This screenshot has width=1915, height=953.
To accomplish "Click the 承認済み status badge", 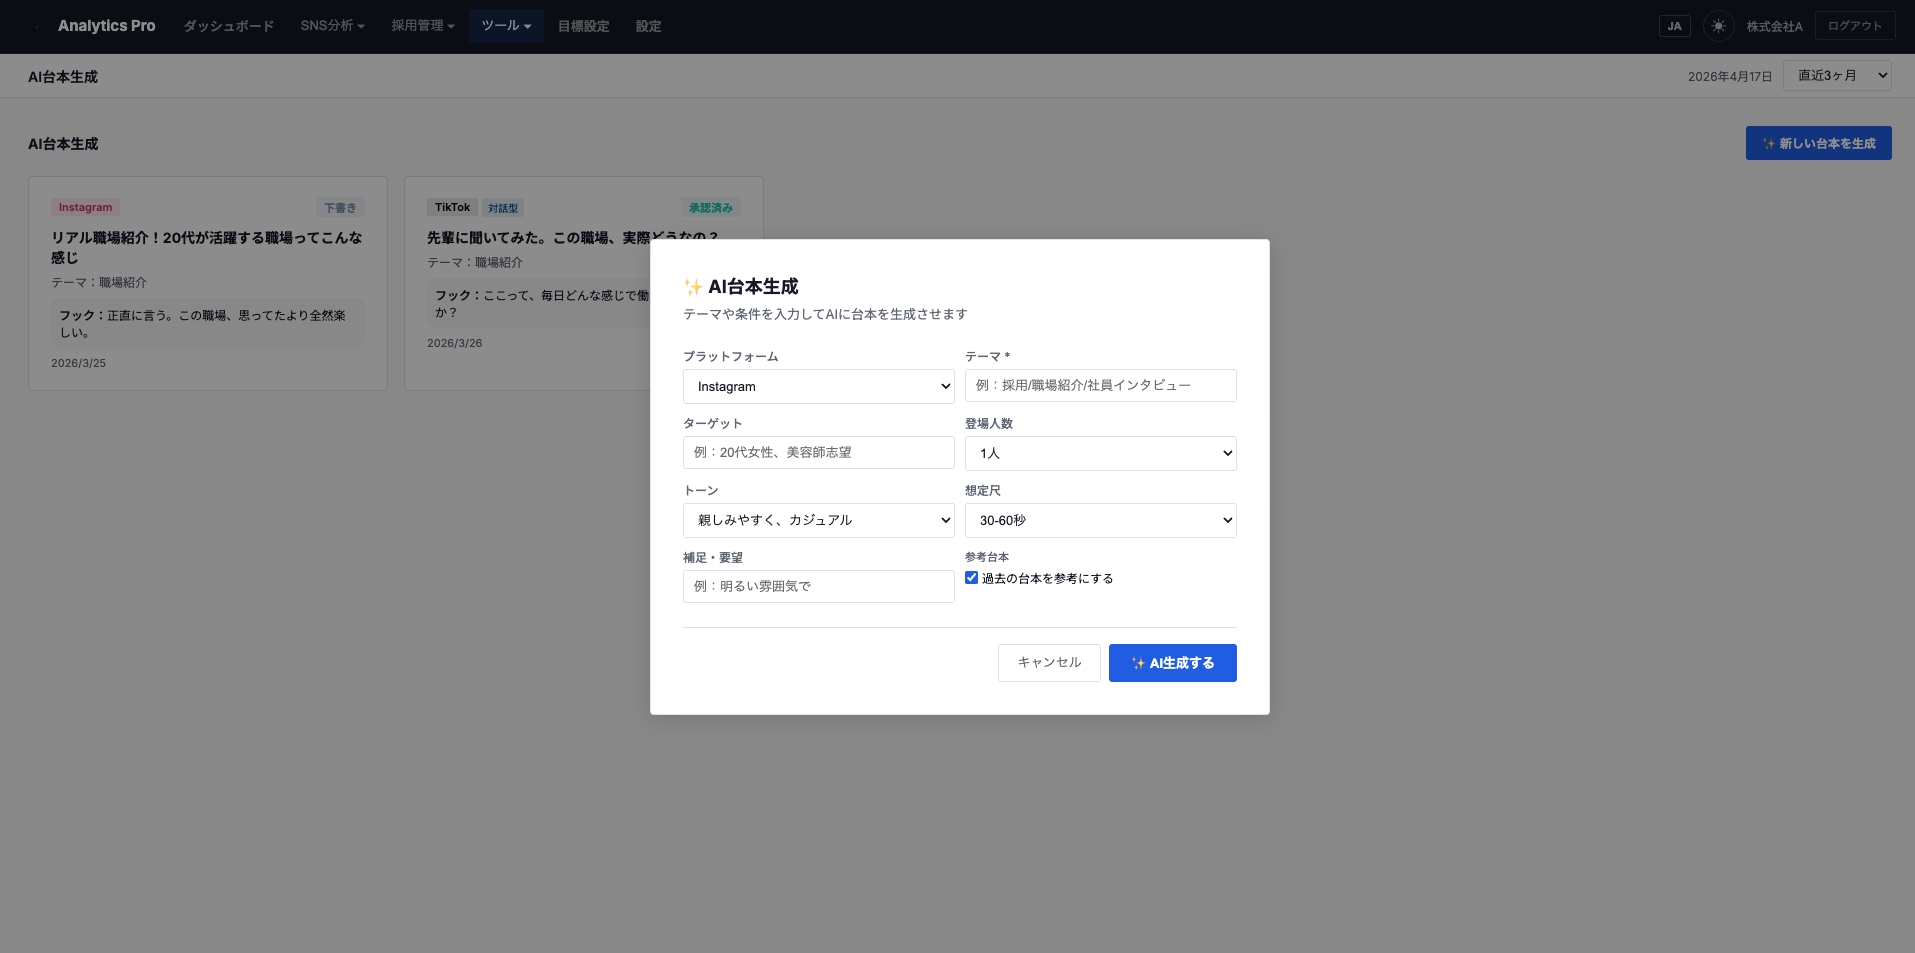I will coord(710,207).
